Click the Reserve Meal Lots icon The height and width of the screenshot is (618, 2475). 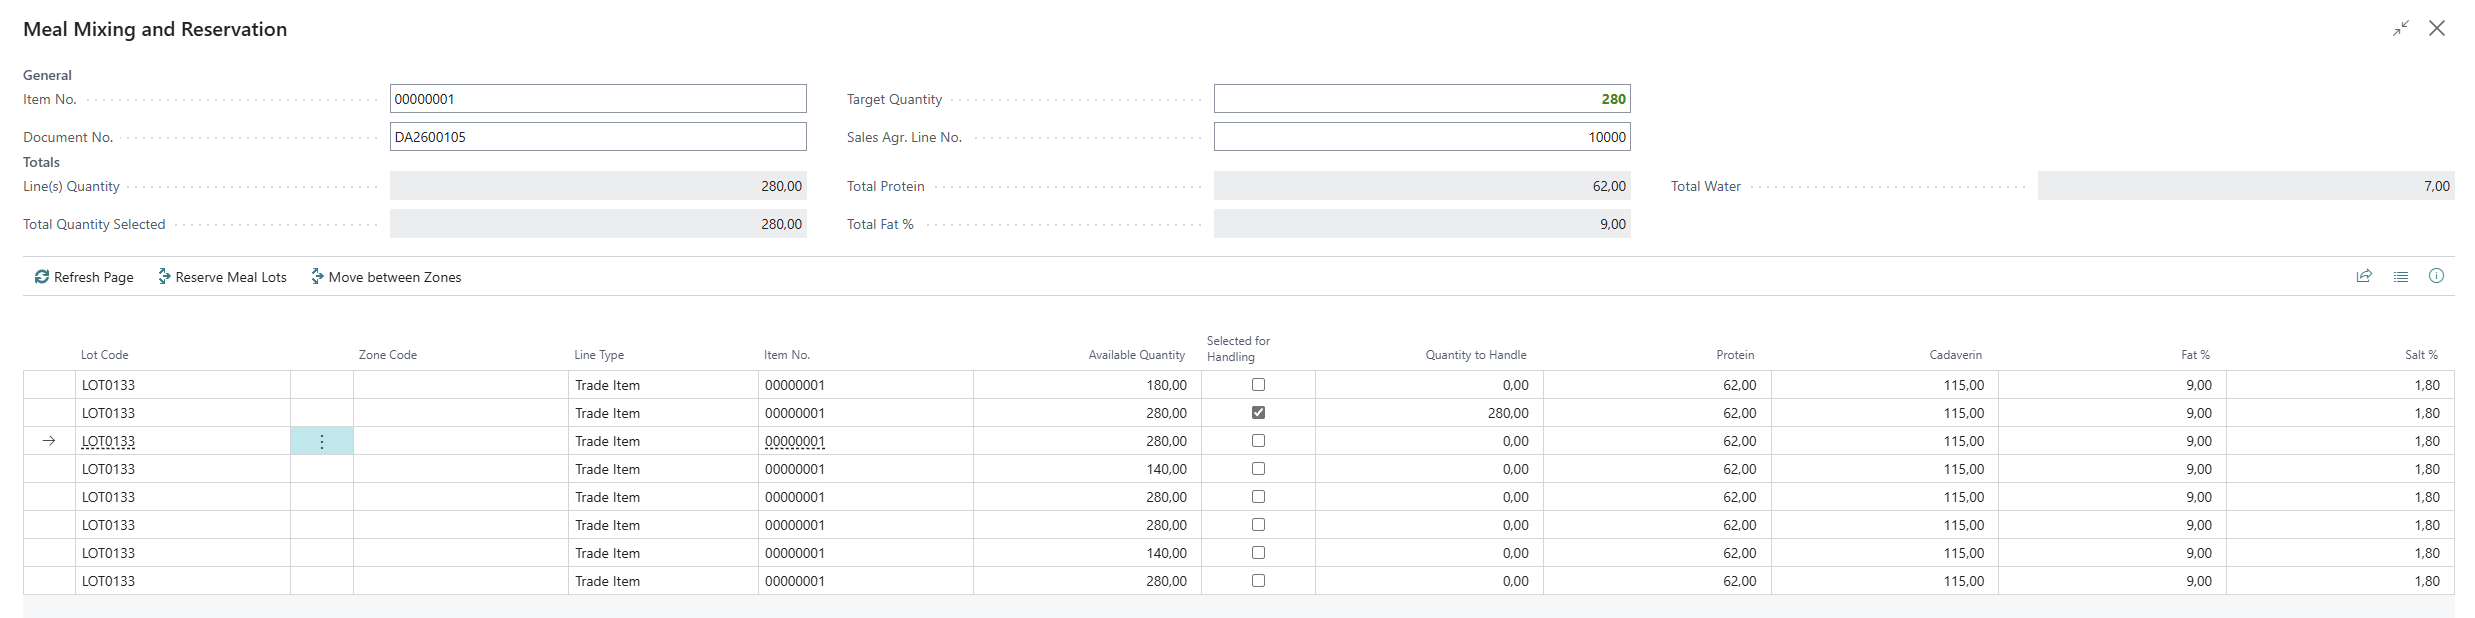[164, 277]
